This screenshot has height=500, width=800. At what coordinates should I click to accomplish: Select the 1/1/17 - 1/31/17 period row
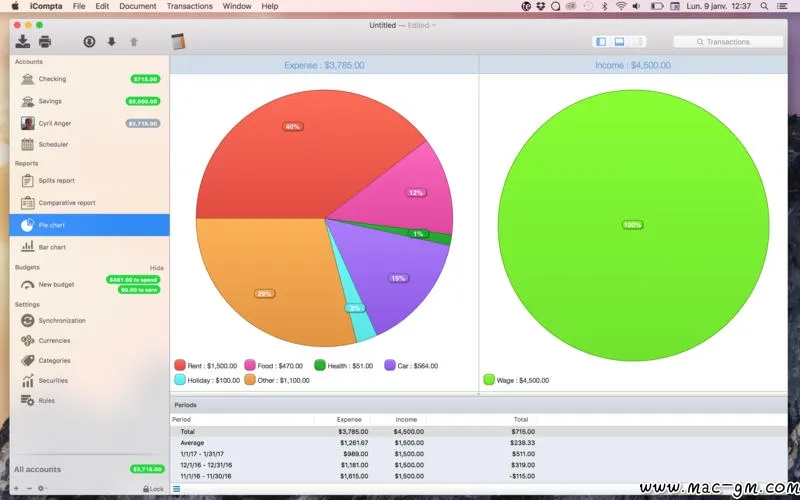(479, 454)
